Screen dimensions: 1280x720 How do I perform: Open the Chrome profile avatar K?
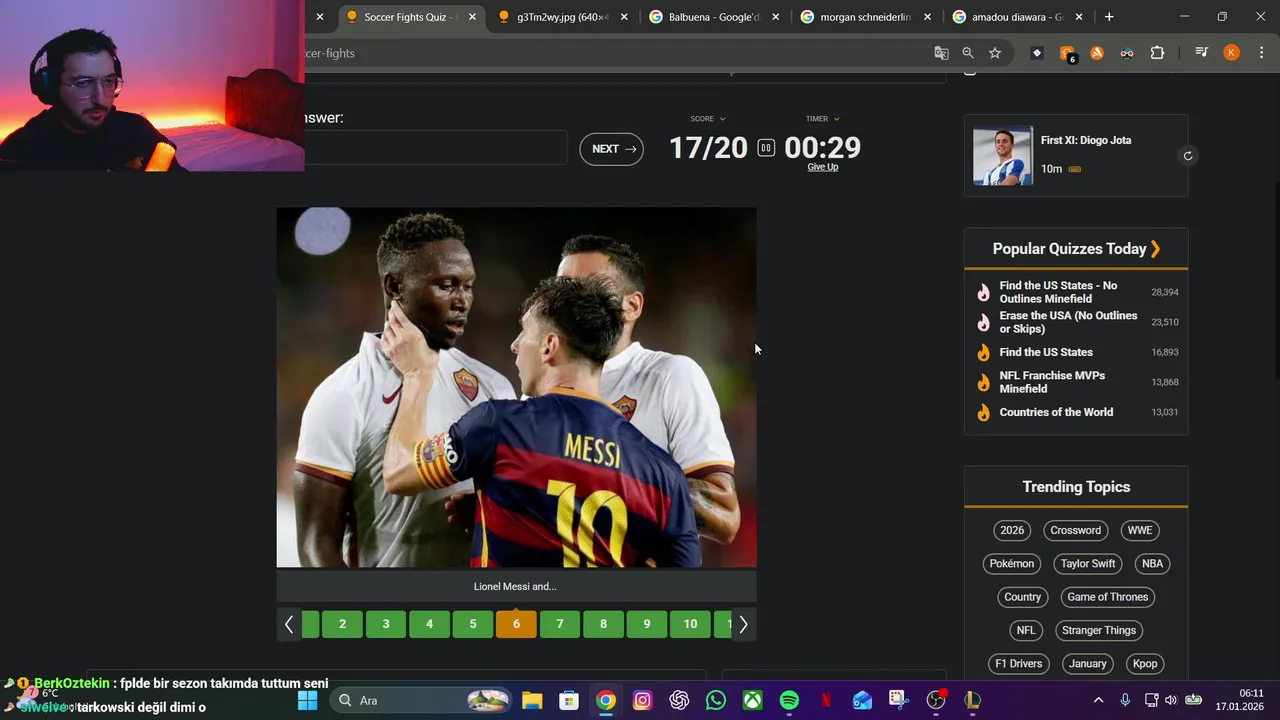point(1231,53)
